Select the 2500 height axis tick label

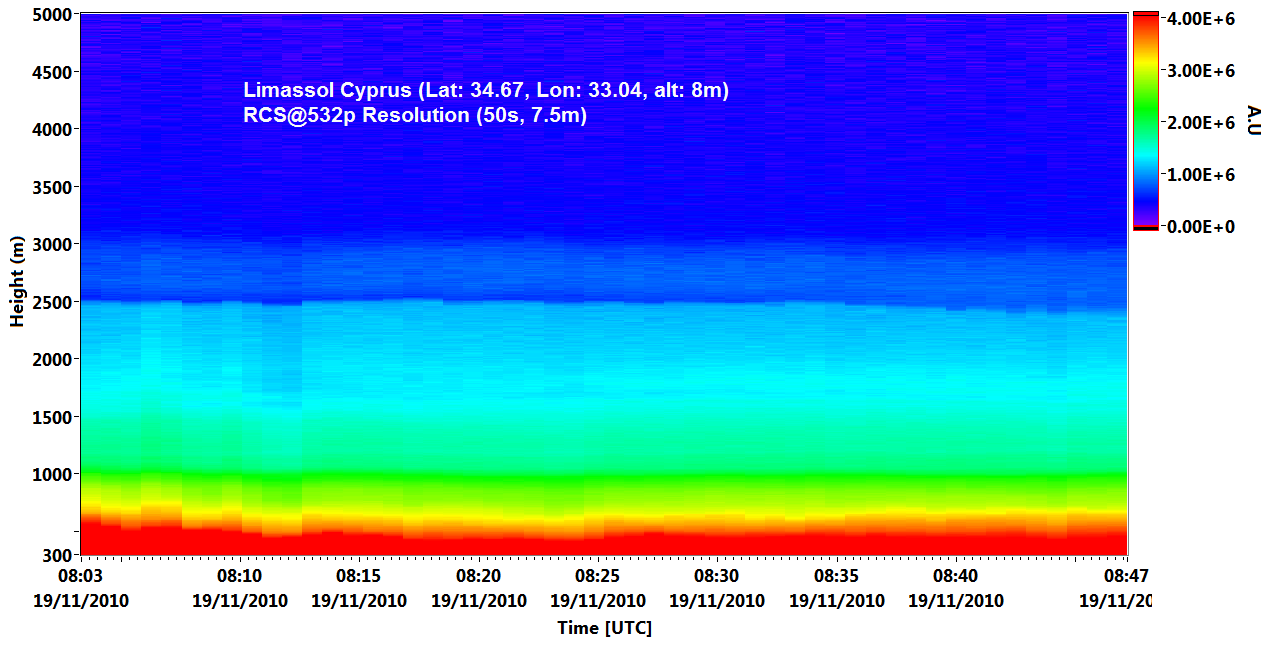point(50,302)
